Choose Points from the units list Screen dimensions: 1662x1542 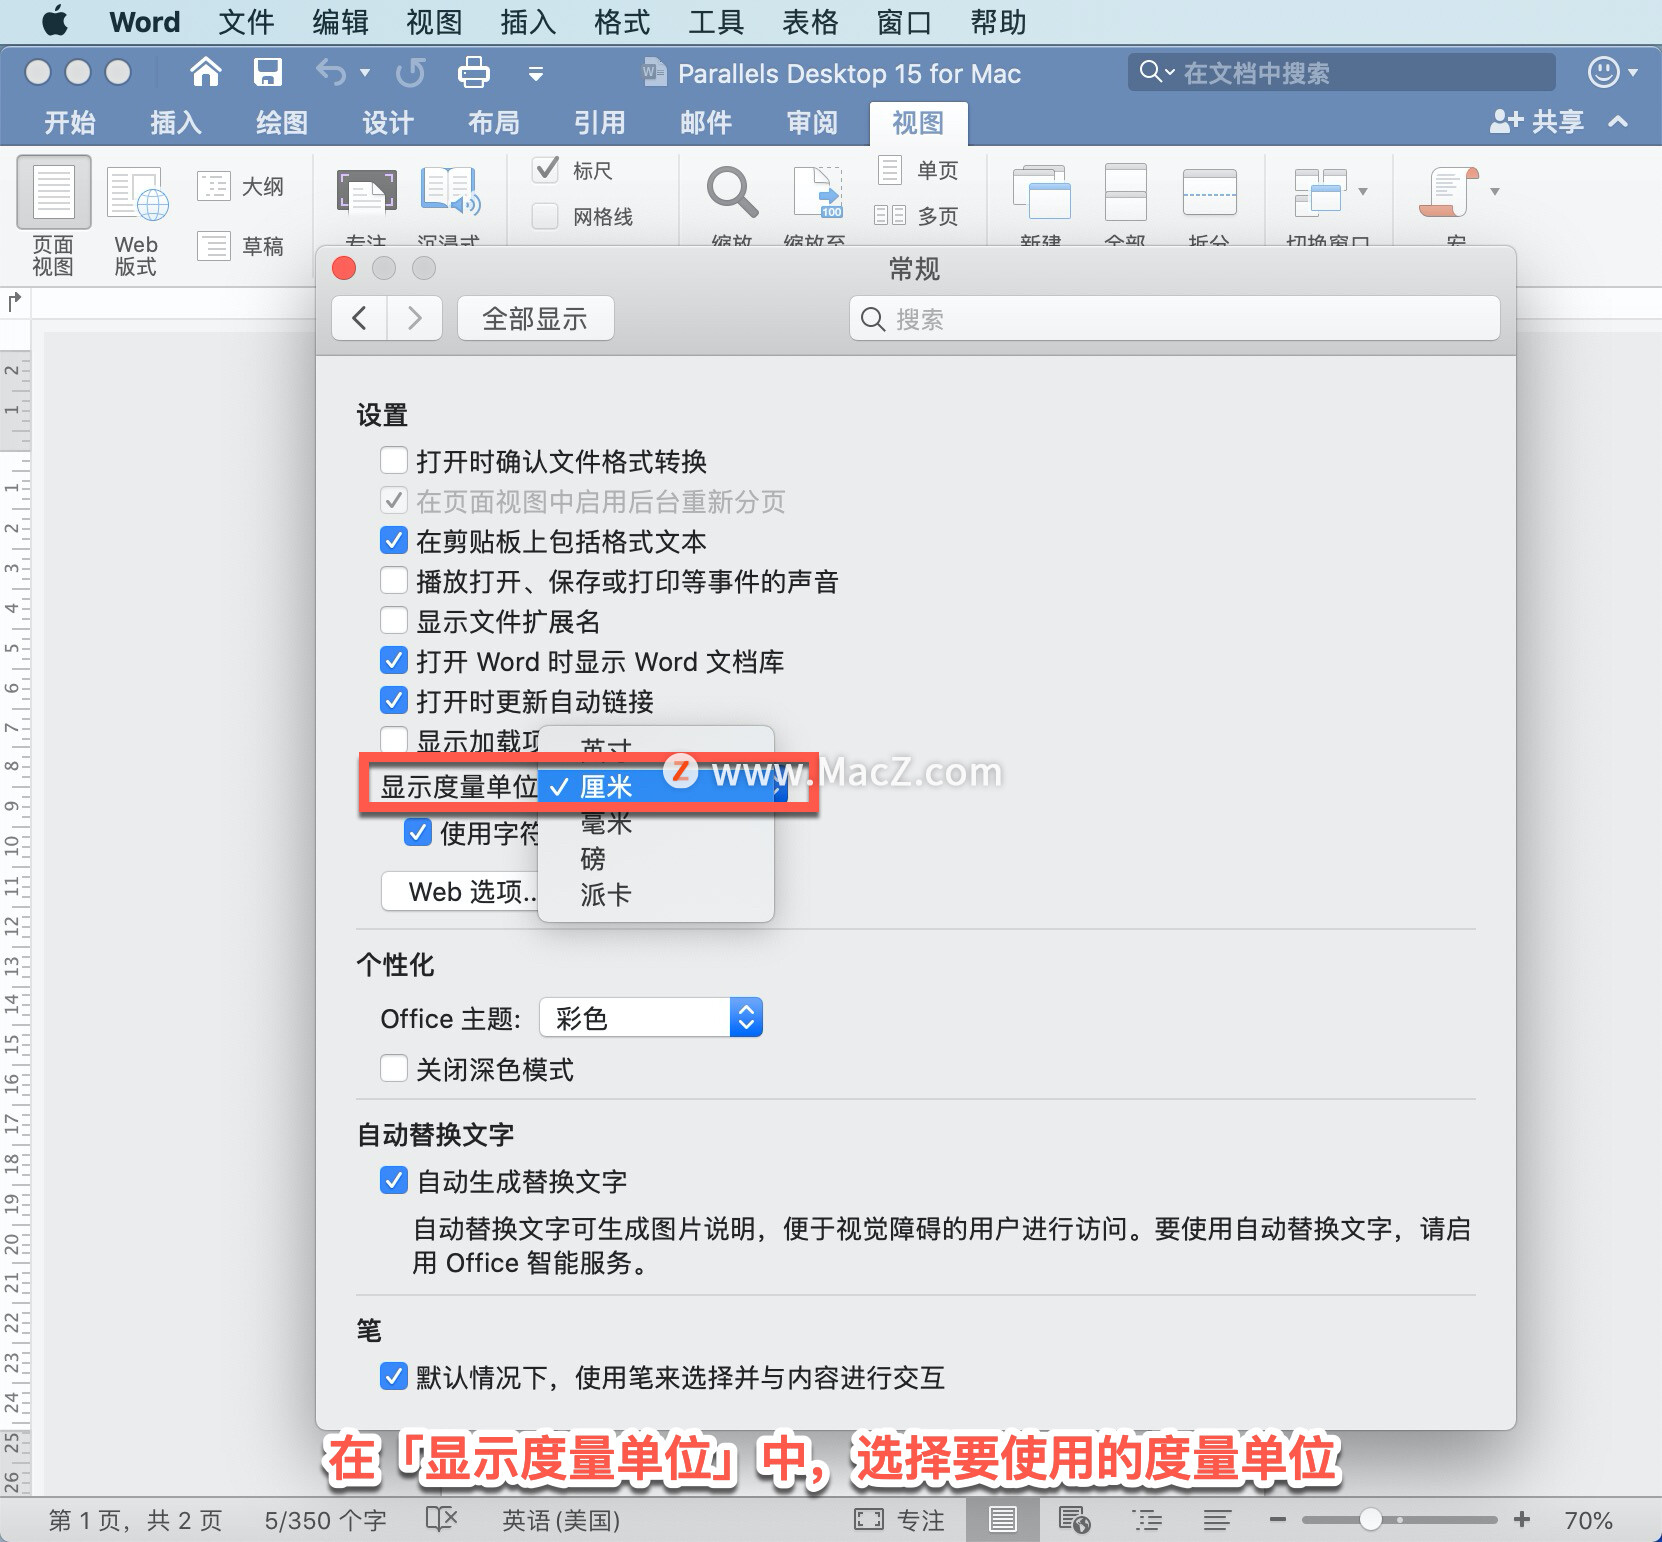click(593, 859)
